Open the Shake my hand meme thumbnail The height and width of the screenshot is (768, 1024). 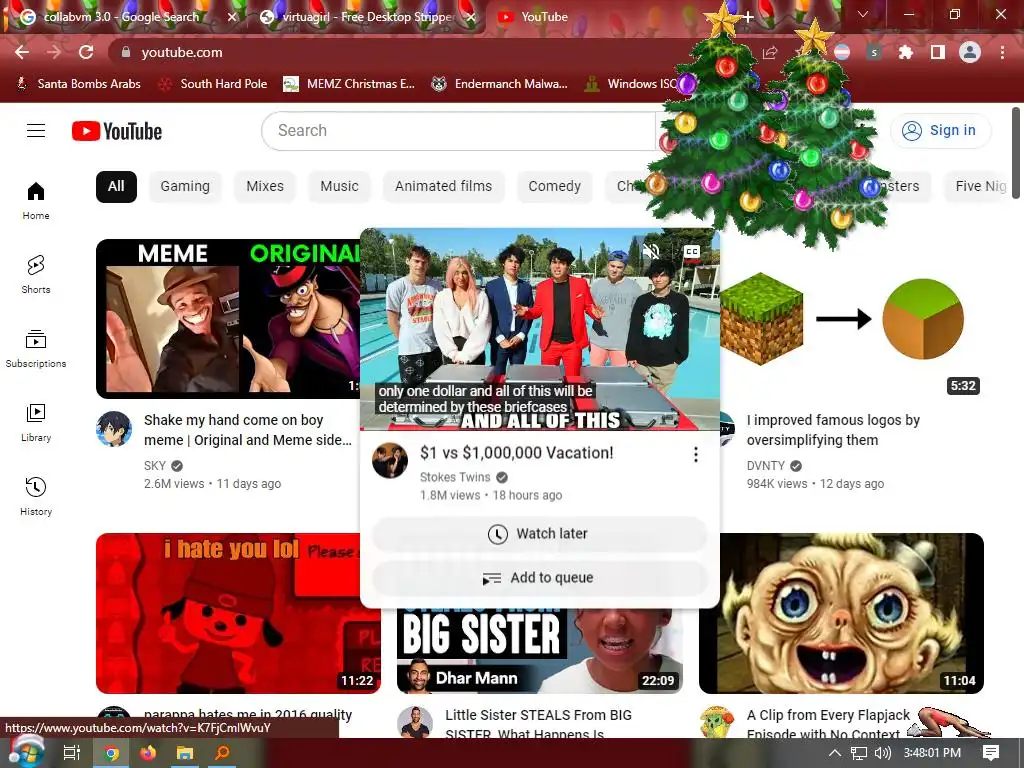point(228,319)
